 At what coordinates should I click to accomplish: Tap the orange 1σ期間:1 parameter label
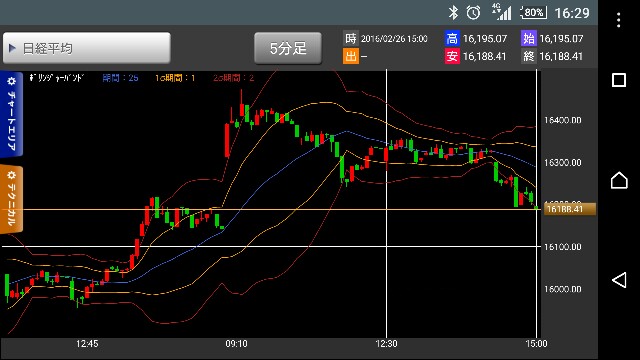coord(175,78)
